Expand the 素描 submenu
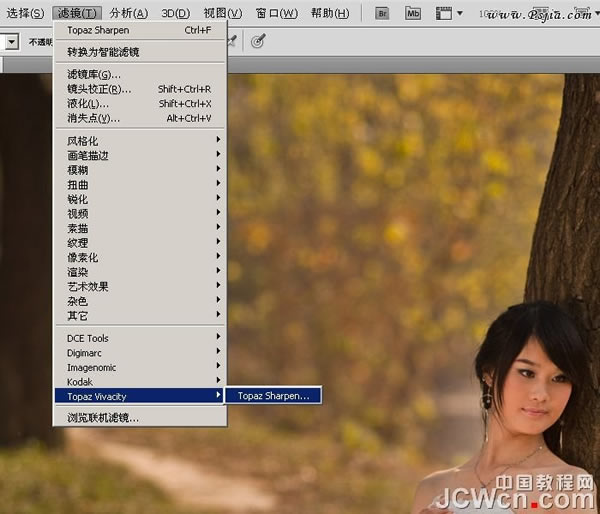Viewport: 600px width, 514px height. coord(139,228)
